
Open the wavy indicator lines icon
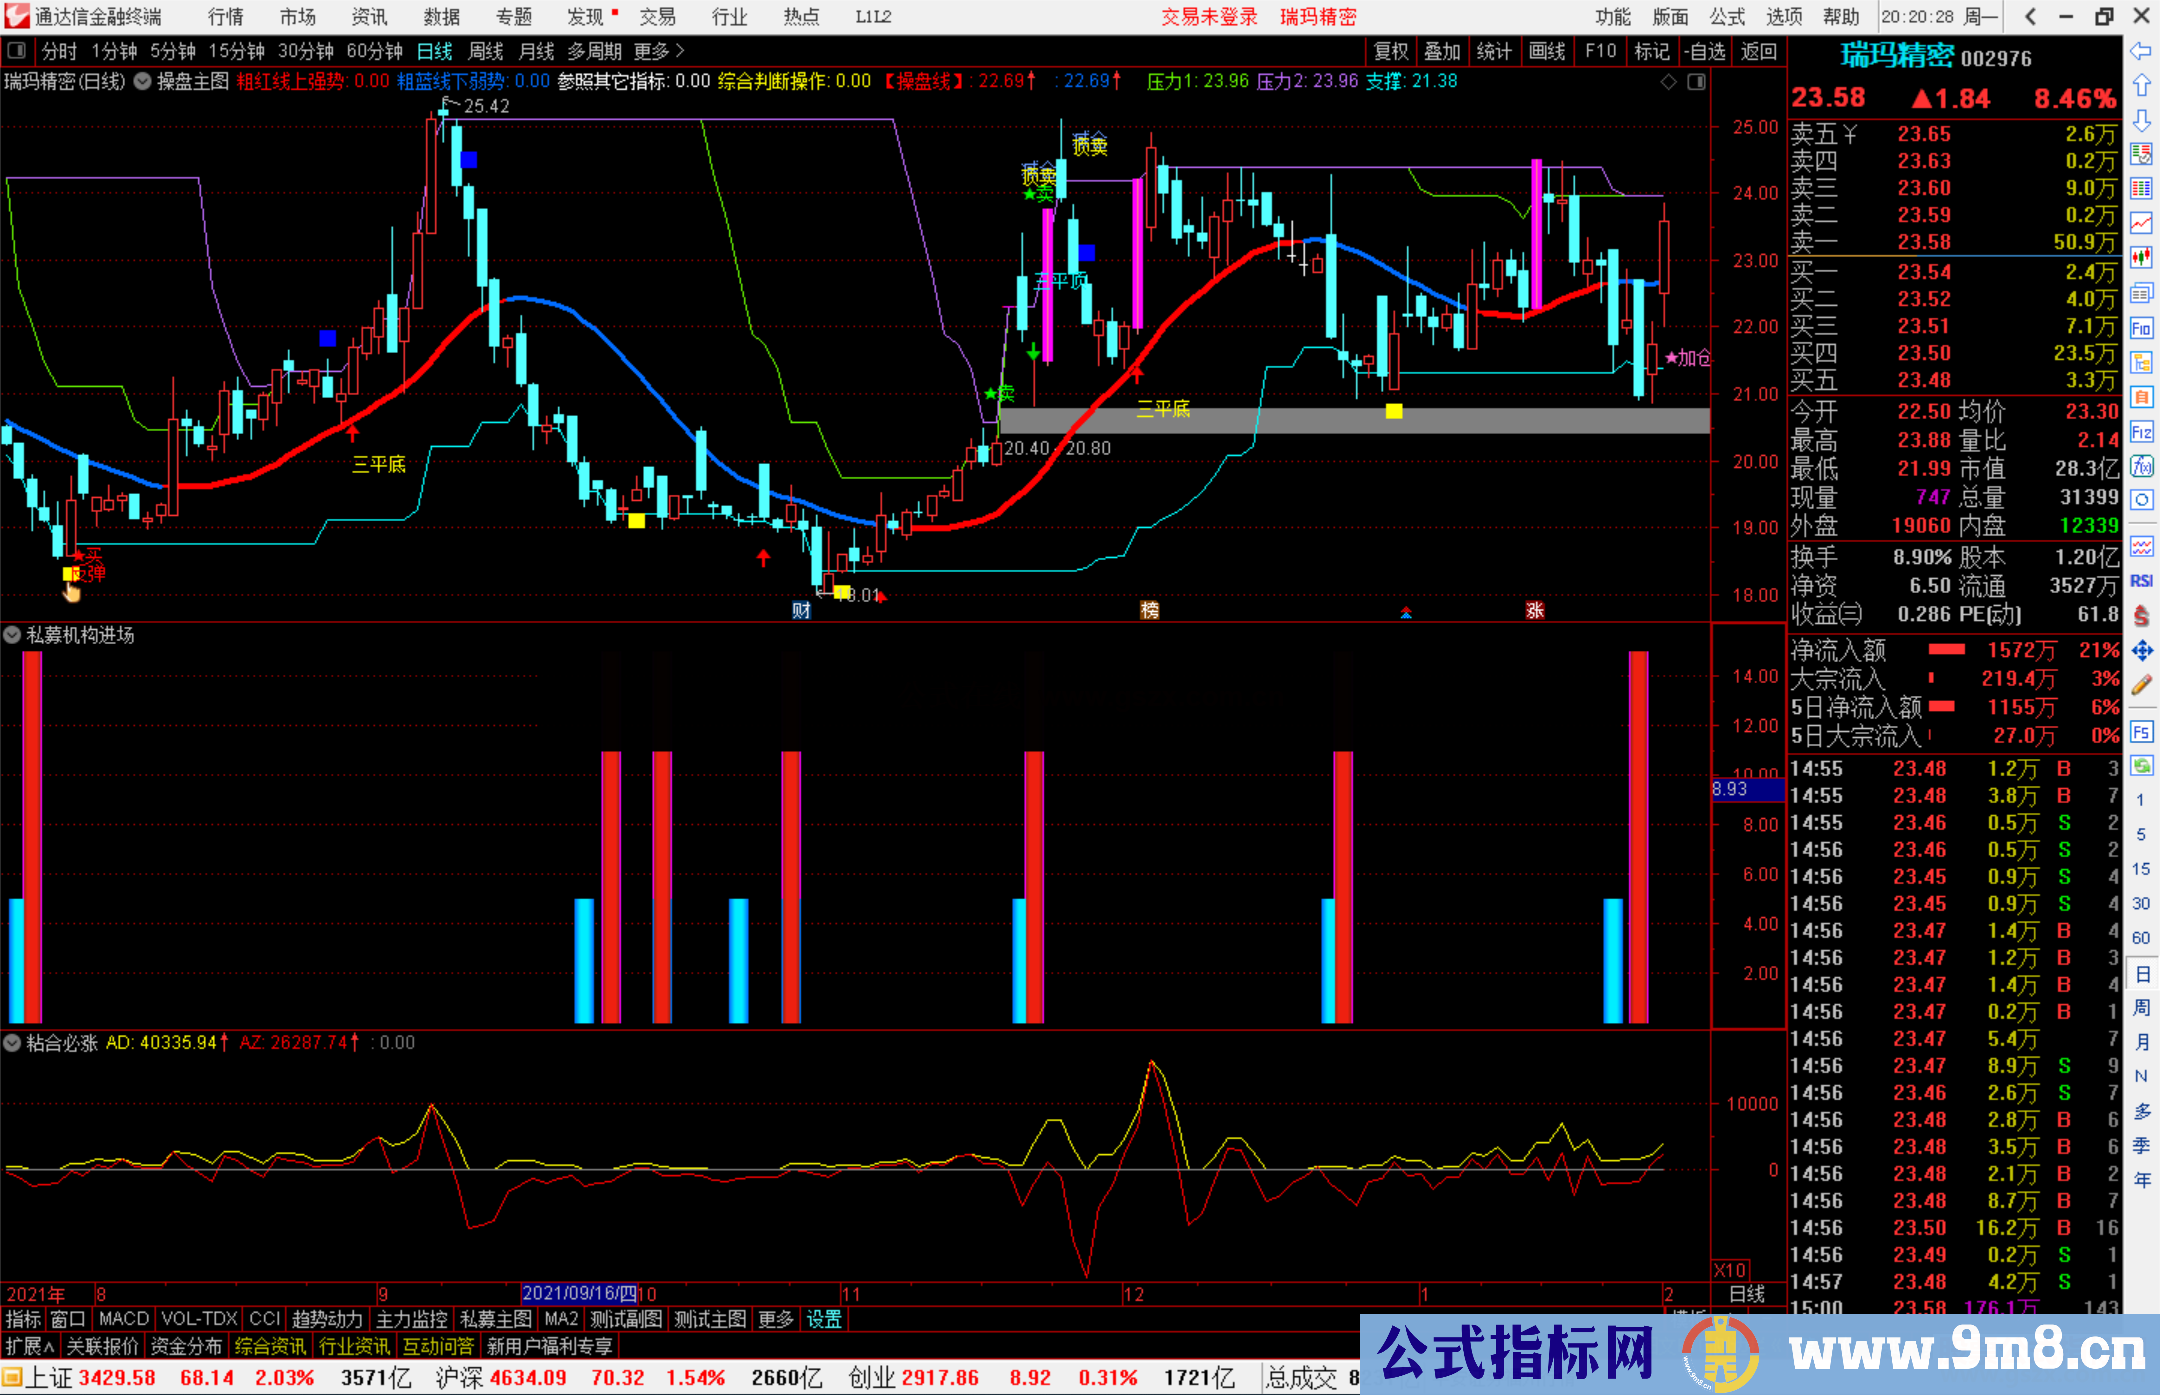coord(2141,546)
